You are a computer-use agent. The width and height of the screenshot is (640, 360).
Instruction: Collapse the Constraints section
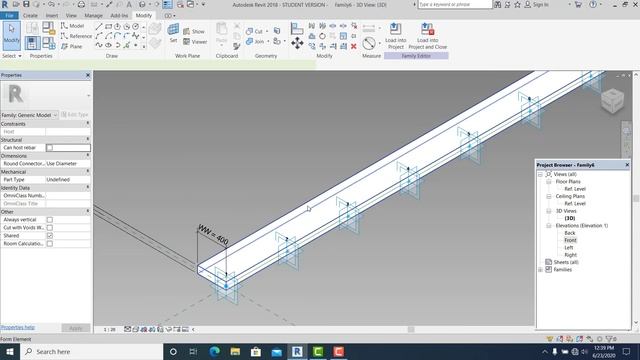click(x=88, y=124)
